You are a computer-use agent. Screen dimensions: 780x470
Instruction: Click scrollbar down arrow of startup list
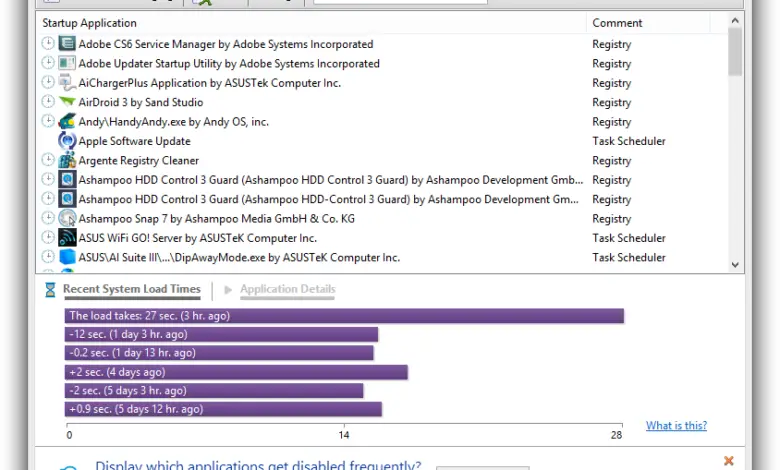[x=735, y=265]
